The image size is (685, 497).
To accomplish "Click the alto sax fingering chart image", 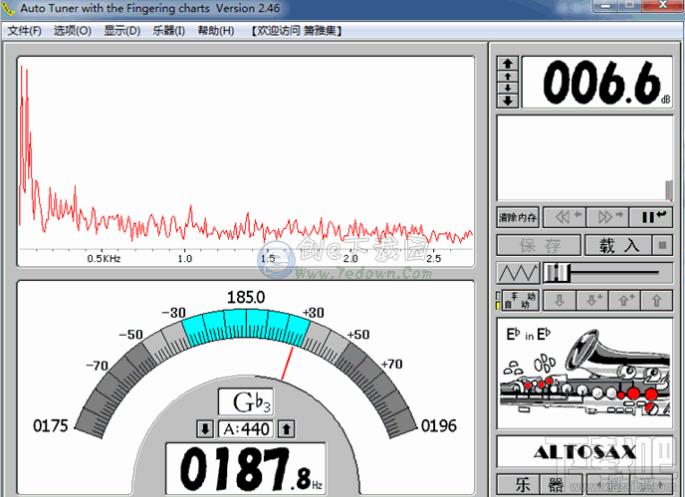I will (x=585, y=373).
